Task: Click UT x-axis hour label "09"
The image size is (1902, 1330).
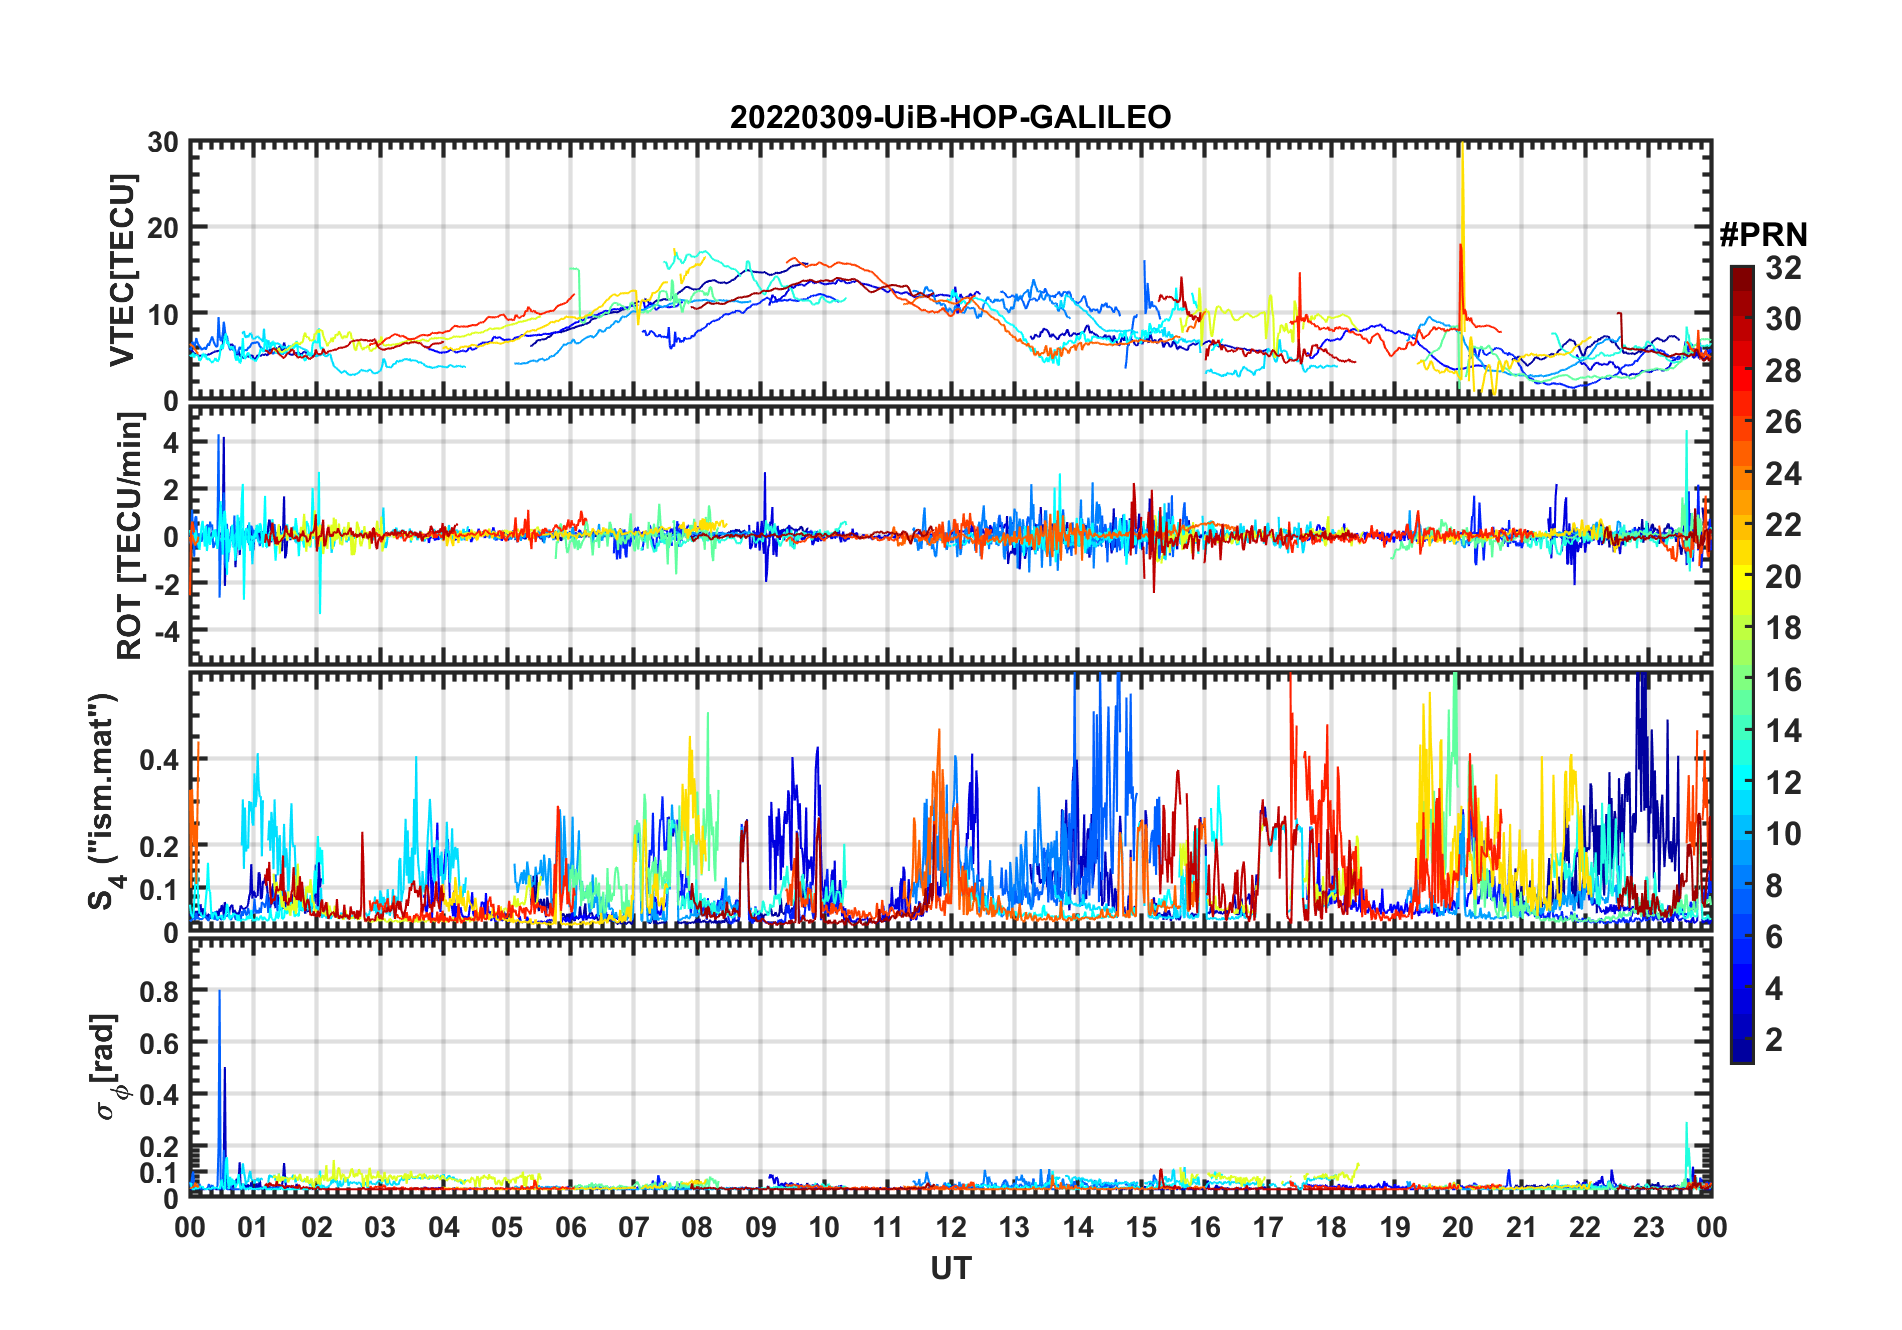Action: [x=761, y=1227]
